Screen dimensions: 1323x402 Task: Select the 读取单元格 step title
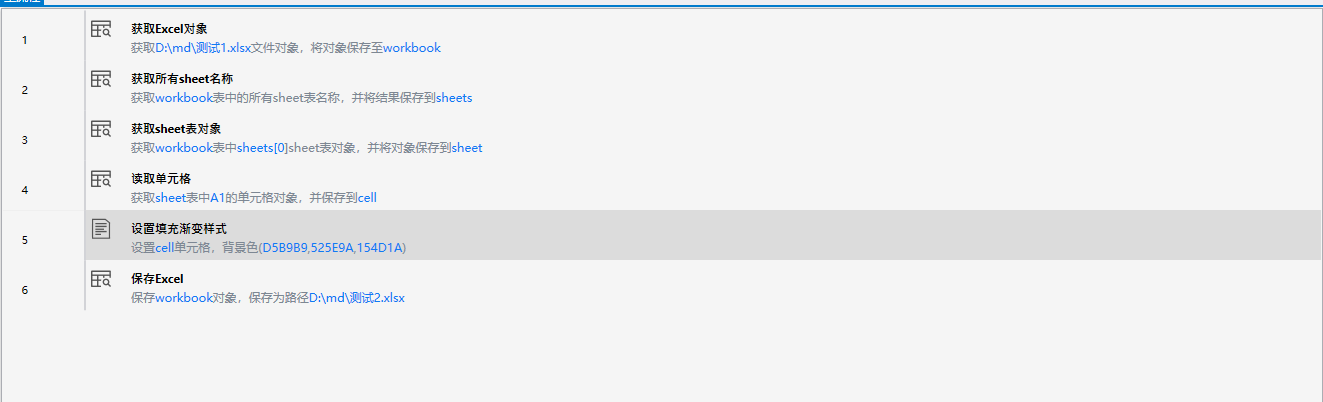point(161,179)
